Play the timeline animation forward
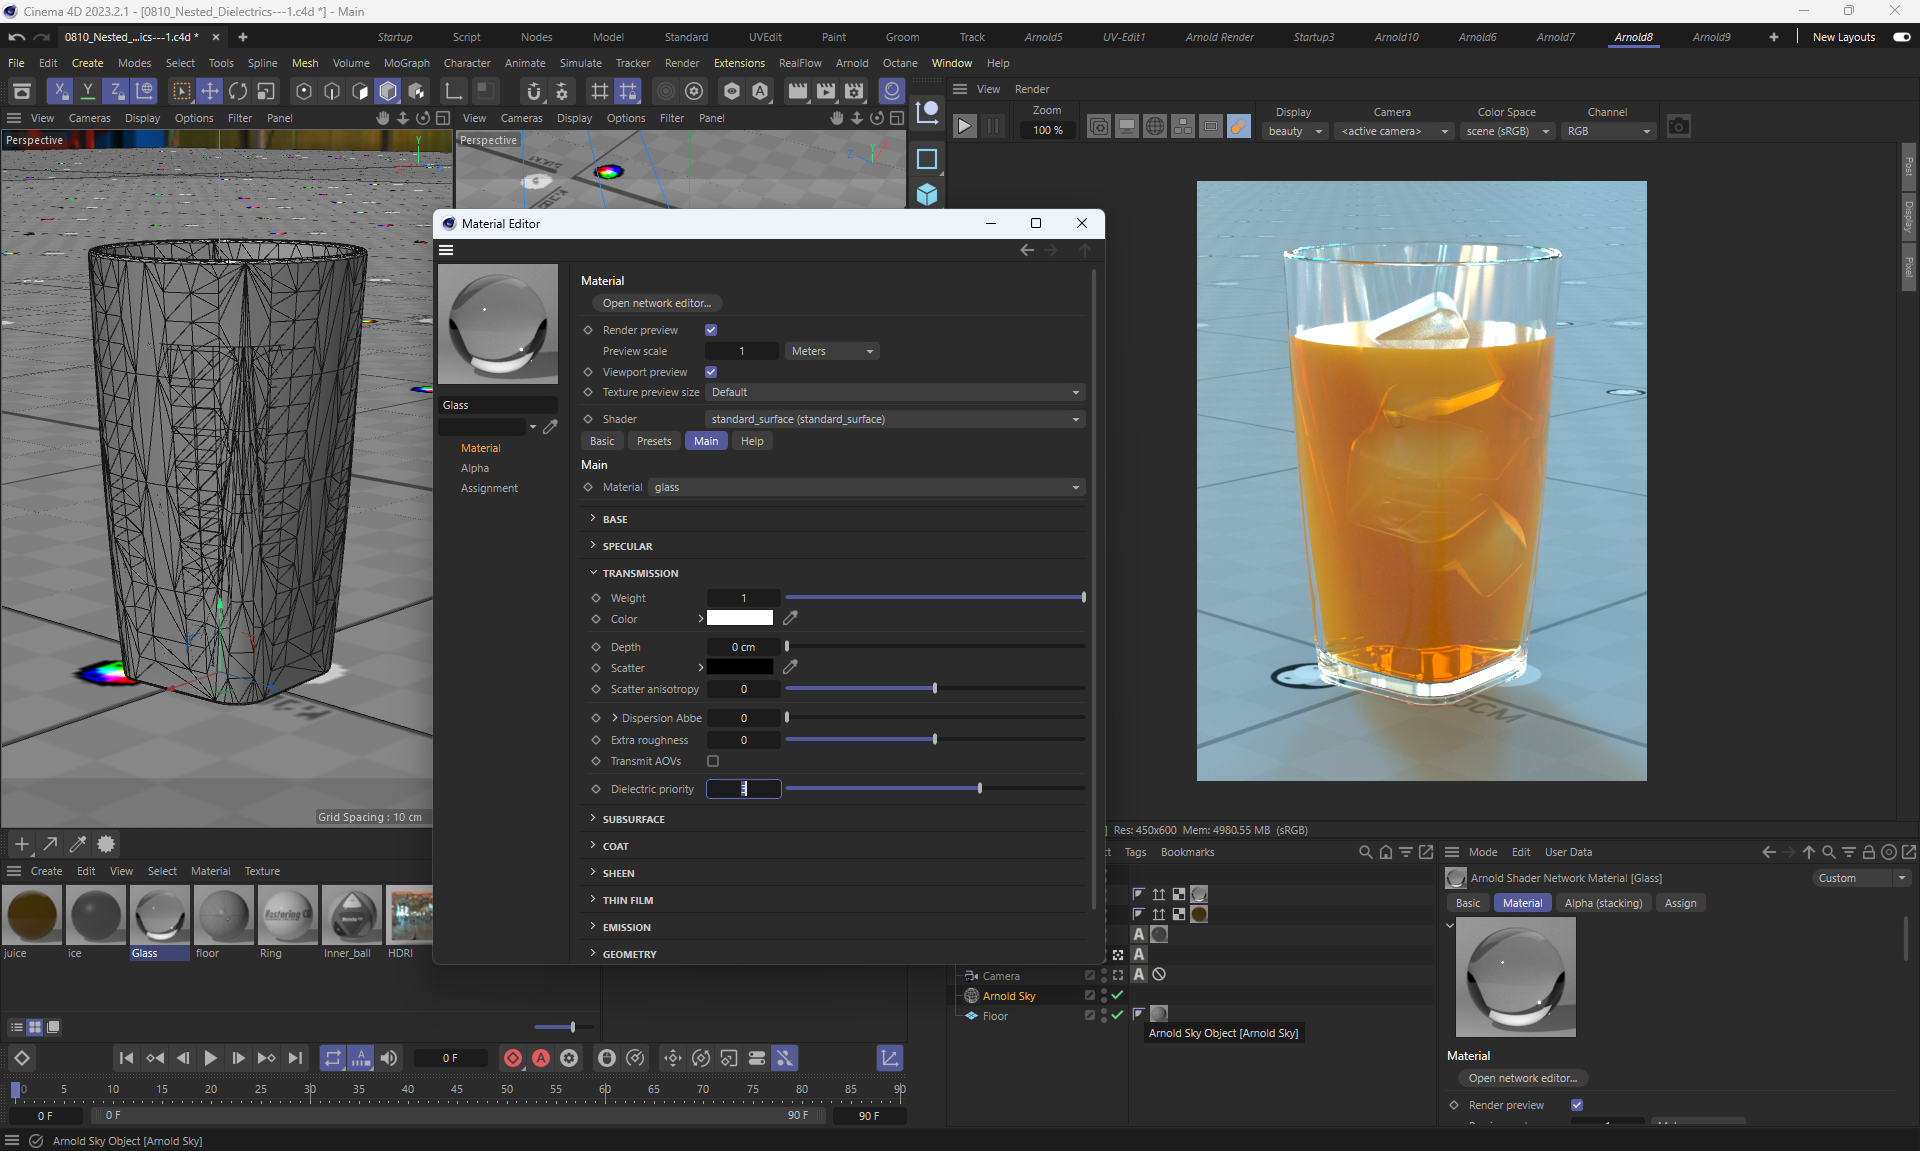This screenshot has width=1920, height=1151. pos(210,1058)
